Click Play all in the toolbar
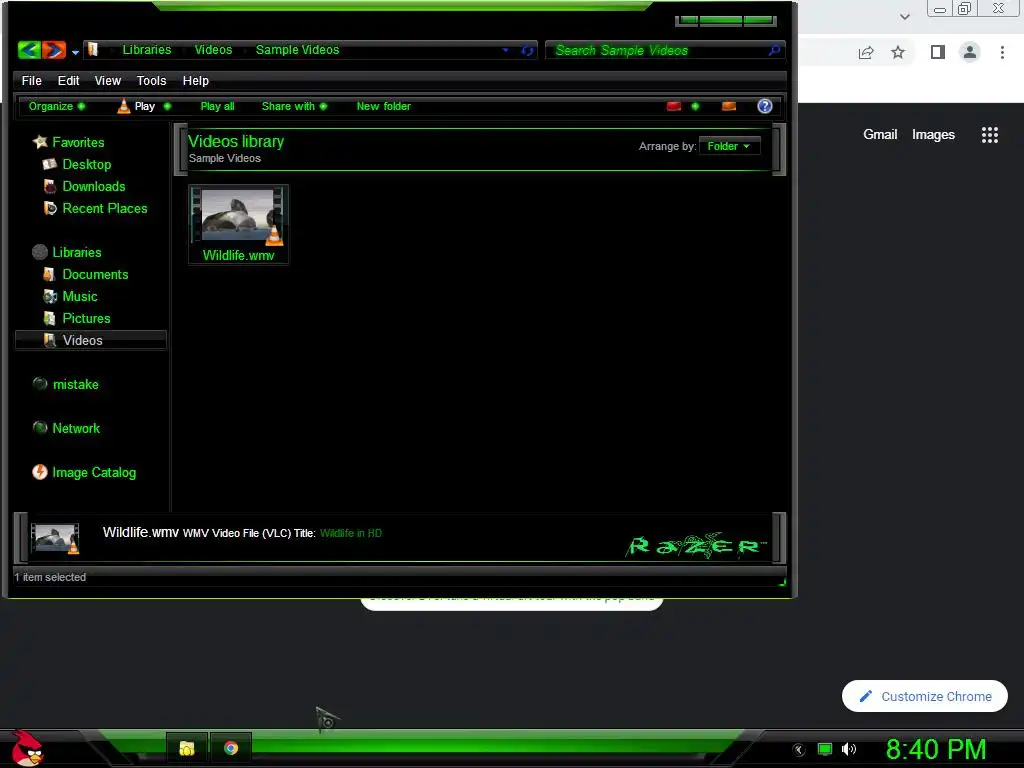The height and width of the screenshot is (768, 1024). (217, 106)
